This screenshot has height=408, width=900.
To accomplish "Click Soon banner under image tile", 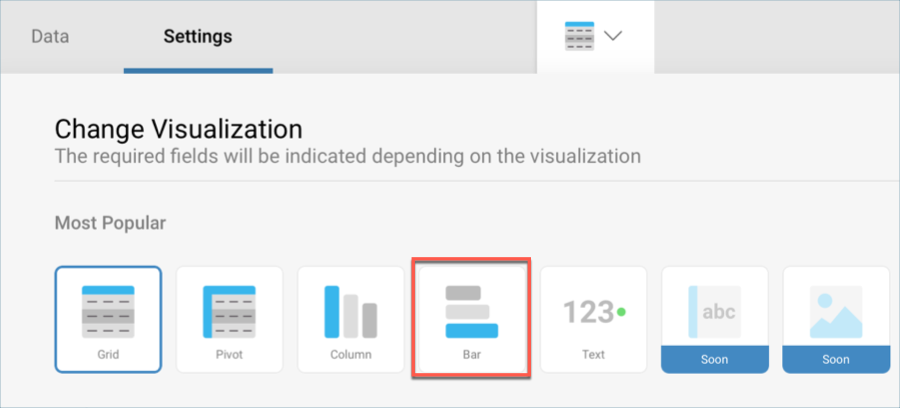I will (835, 359).
